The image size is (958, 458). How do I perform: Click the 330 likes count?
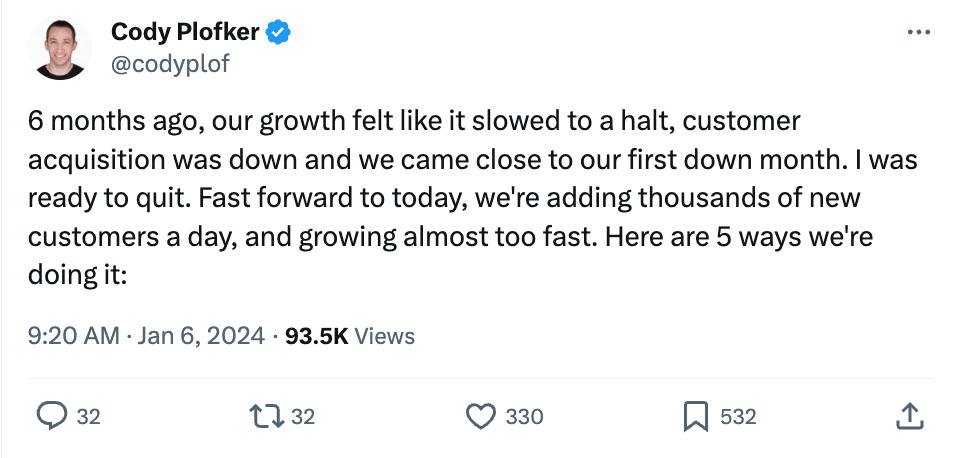tap(524, 417)
